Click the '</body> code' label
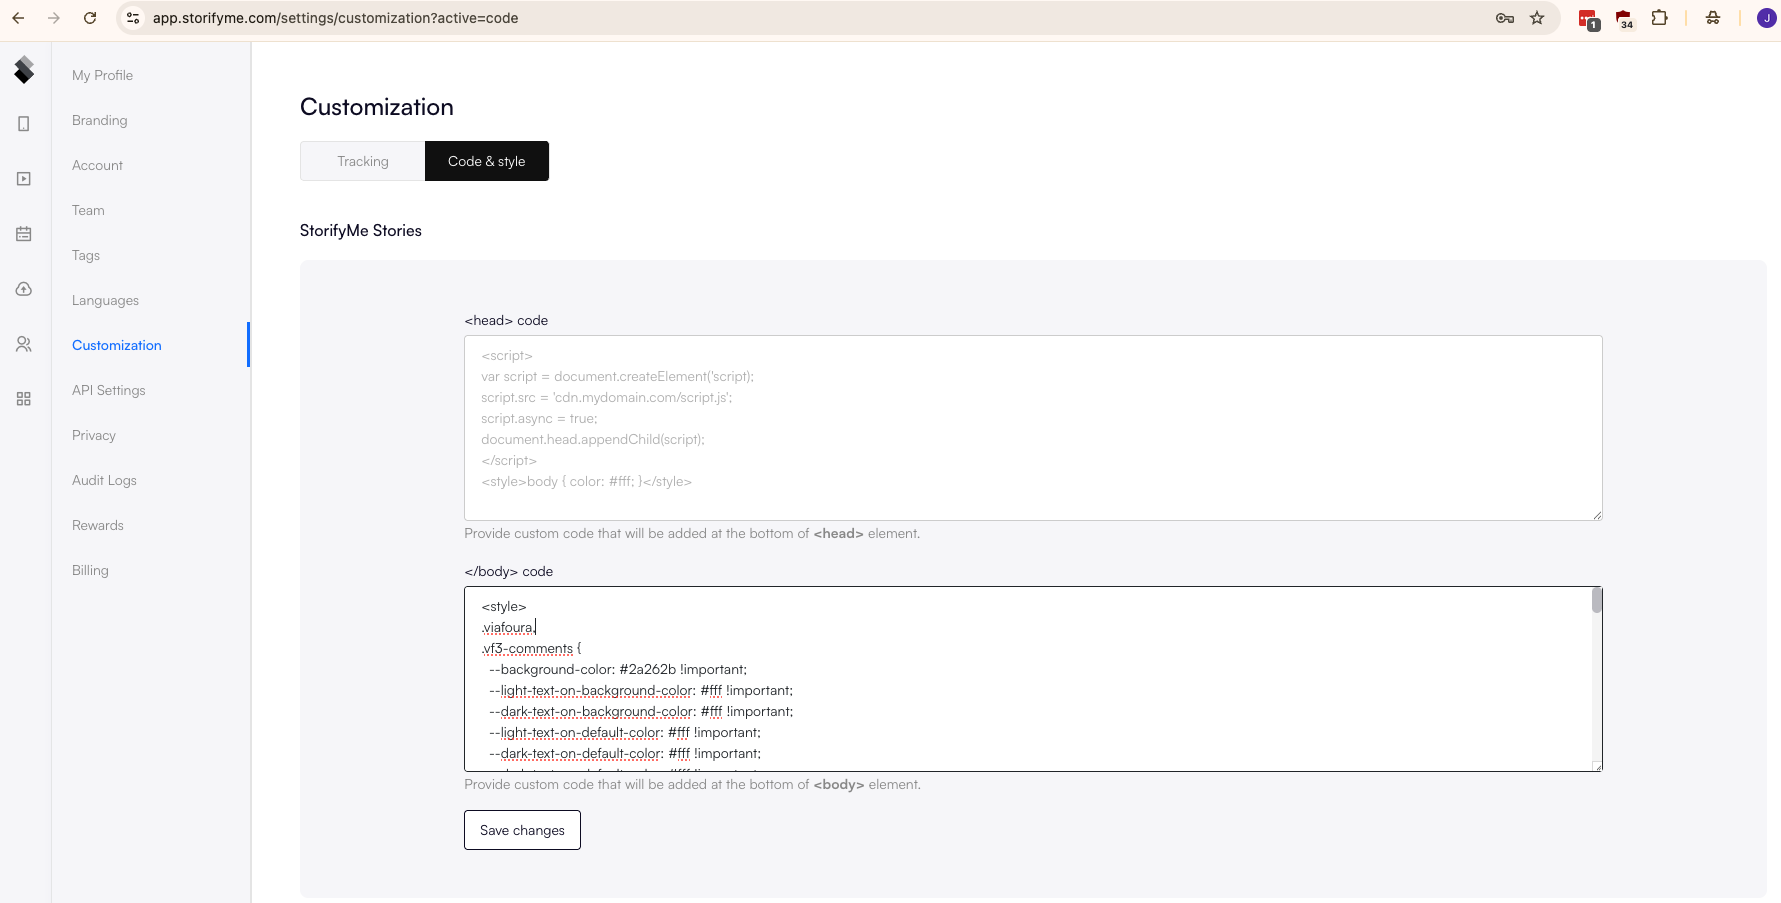Screen dimensions: 1781x903 [x=508, y=571]
